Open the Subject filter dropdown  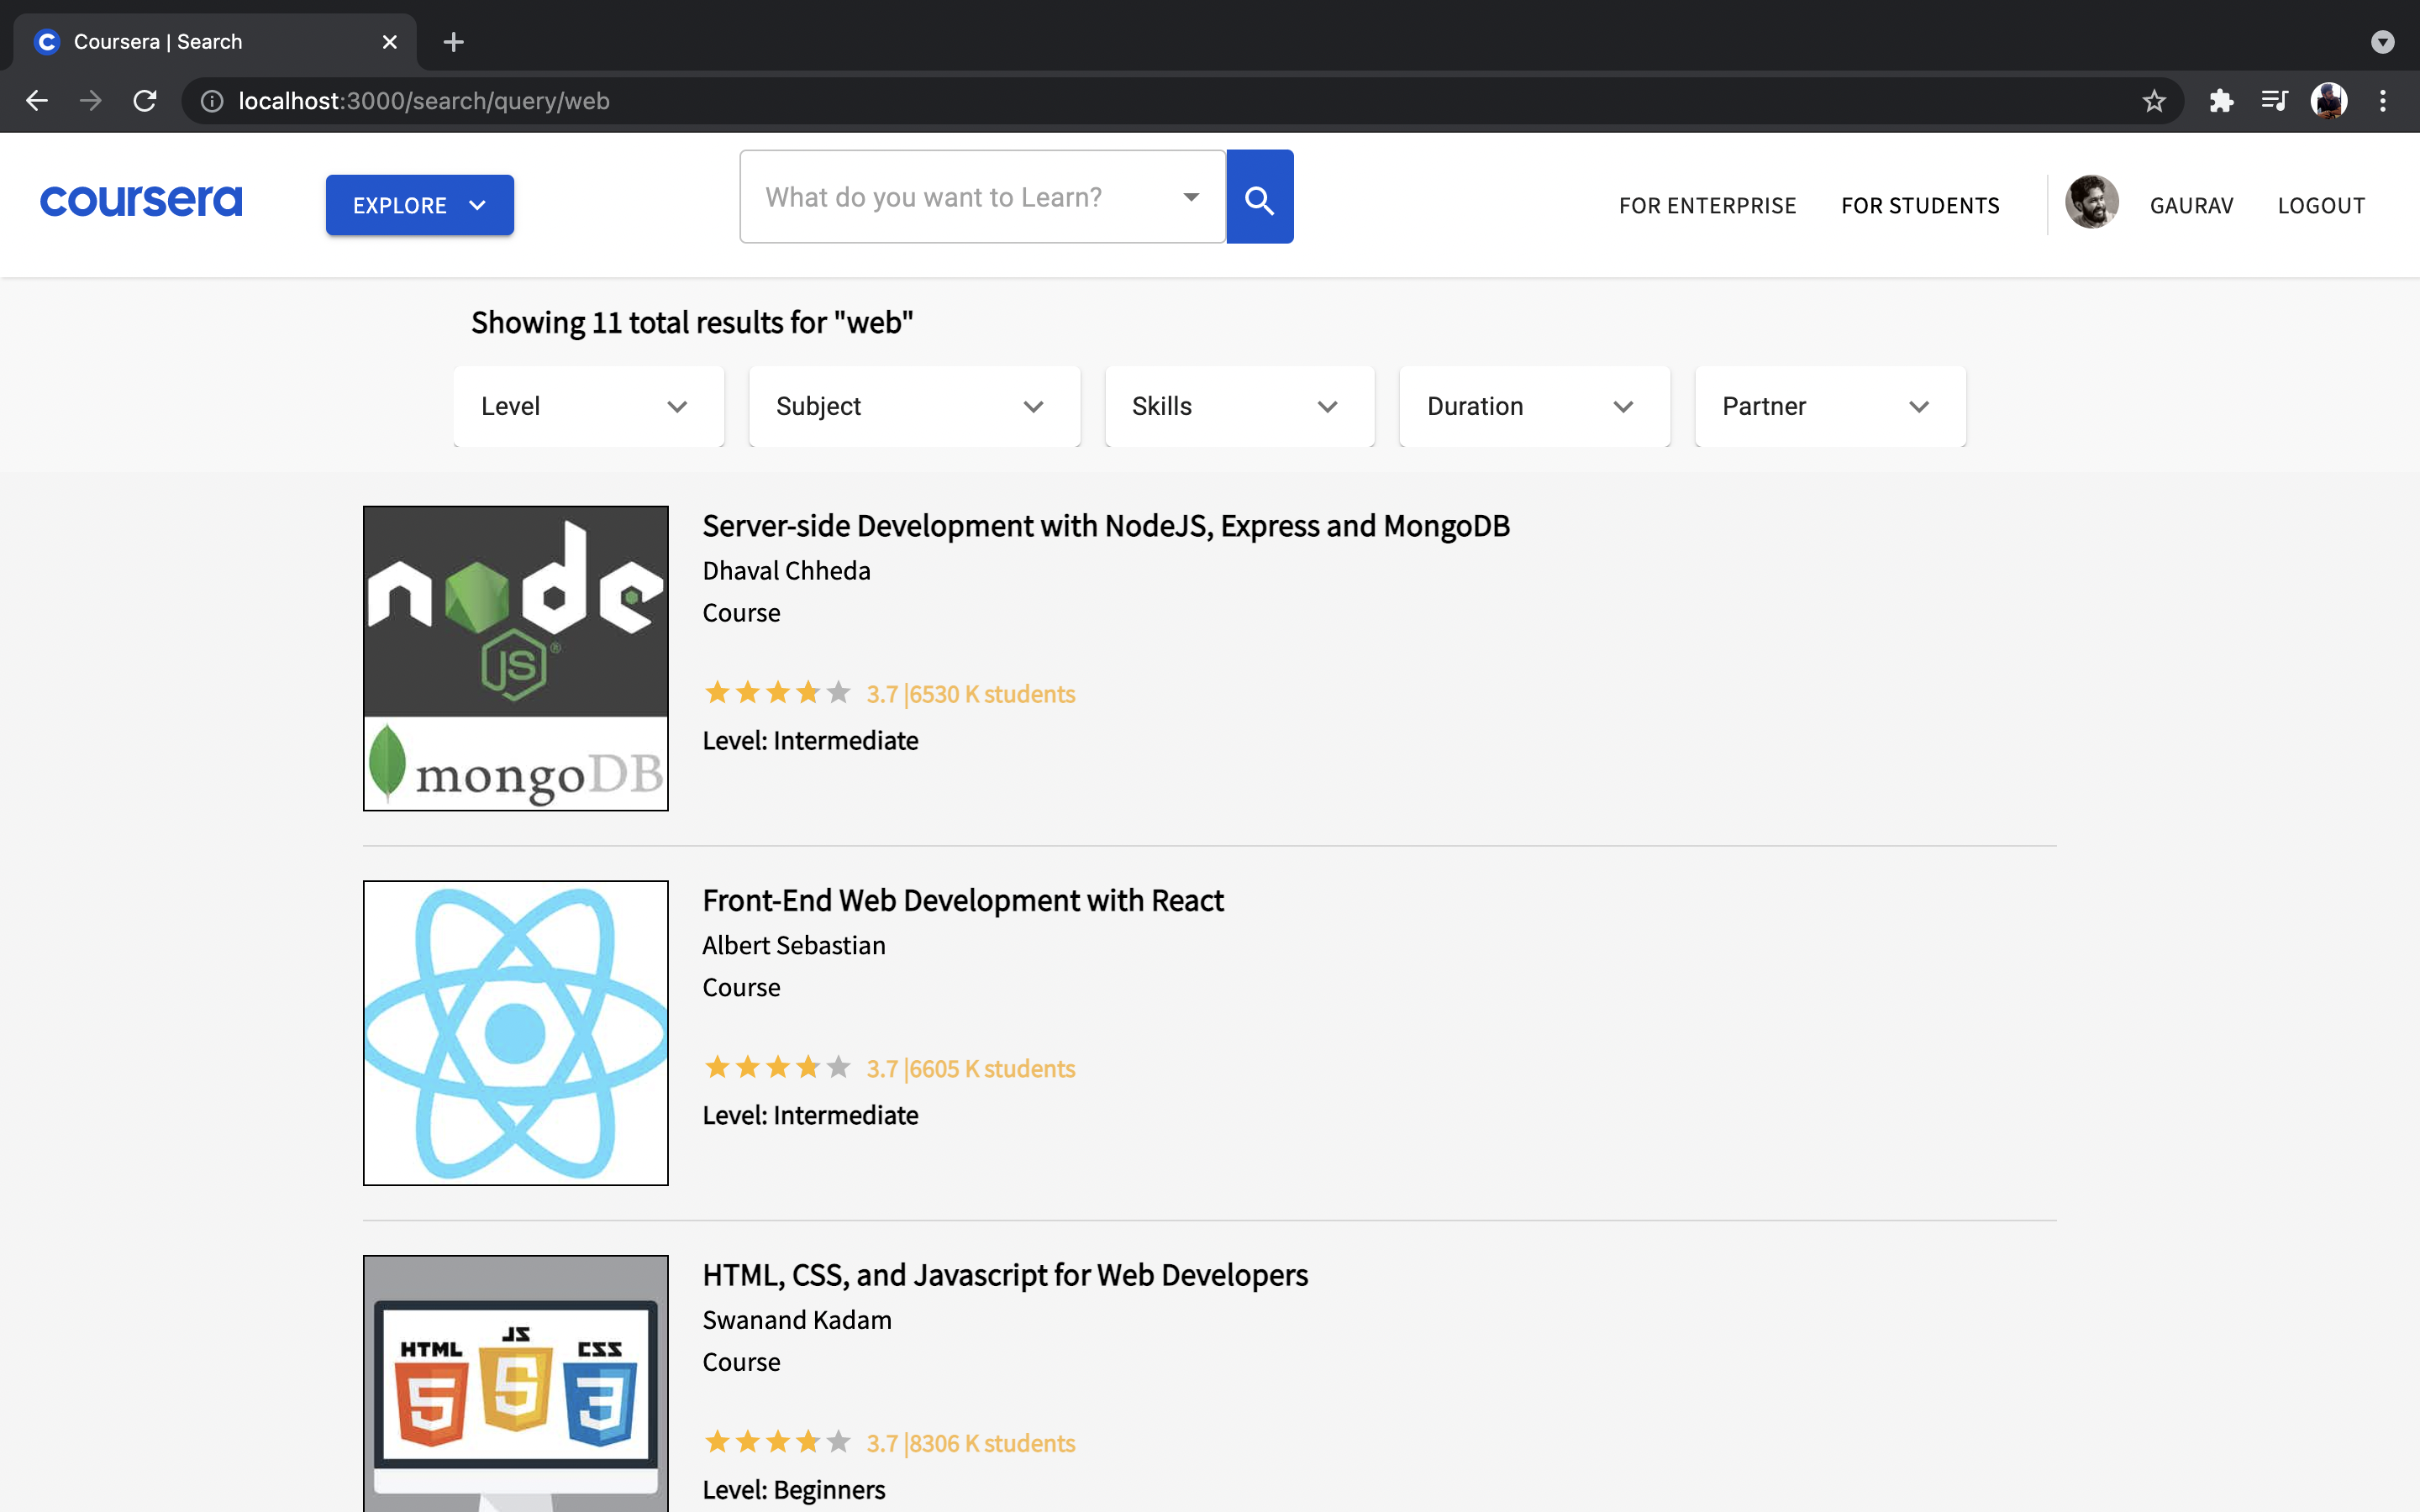(914, 406)
